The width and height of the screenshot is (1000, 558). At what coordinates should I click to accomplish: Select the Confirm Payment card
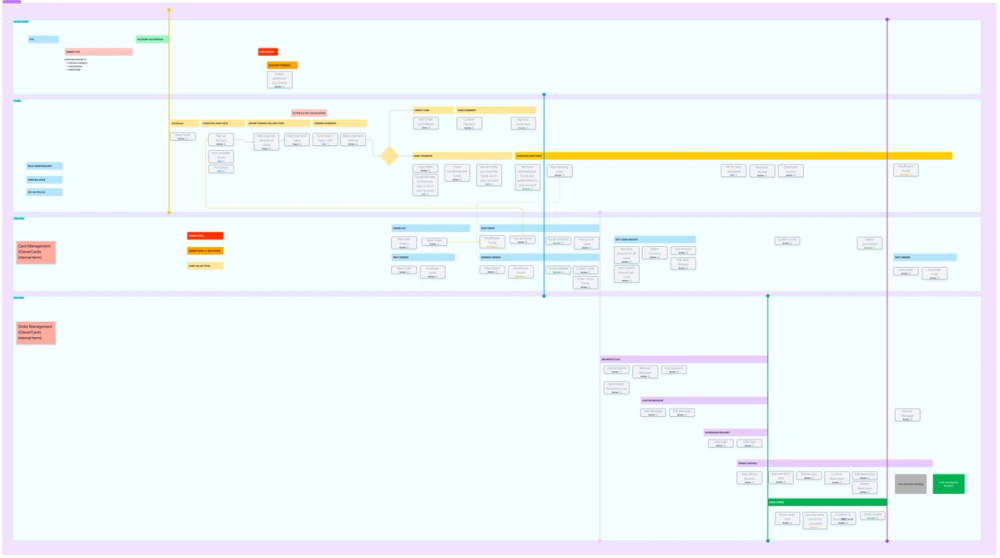coord(469,123)
